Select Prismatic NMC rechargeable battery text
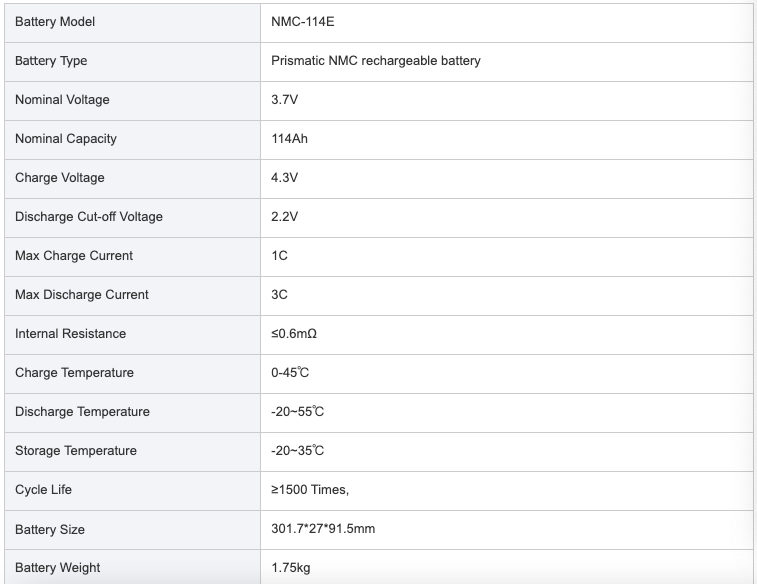The image size is (757, 584). [376, 61]
